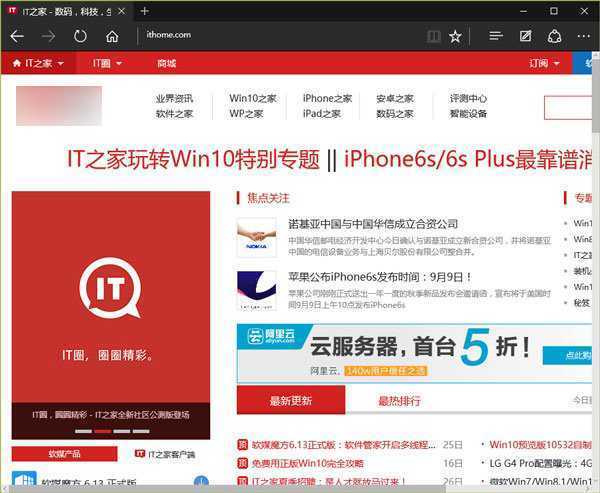Click the forward navigation arrow

click(x=49, y=37)
